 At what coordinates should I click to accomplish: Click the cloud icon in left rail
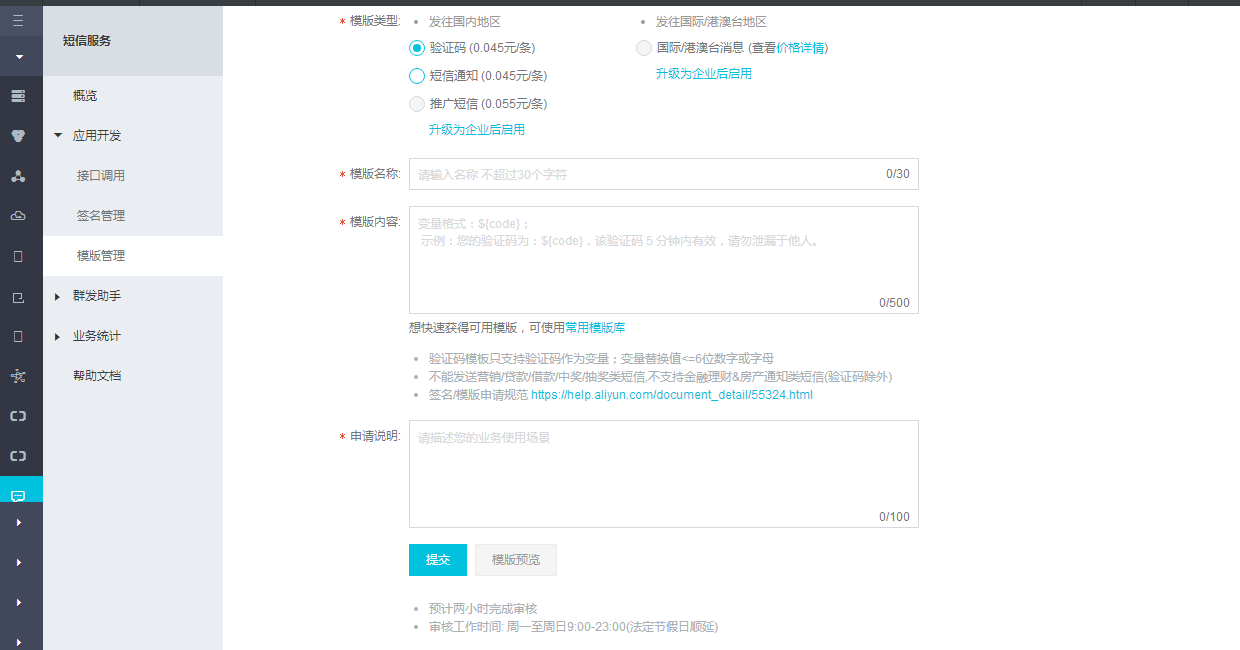pos(18,216)
